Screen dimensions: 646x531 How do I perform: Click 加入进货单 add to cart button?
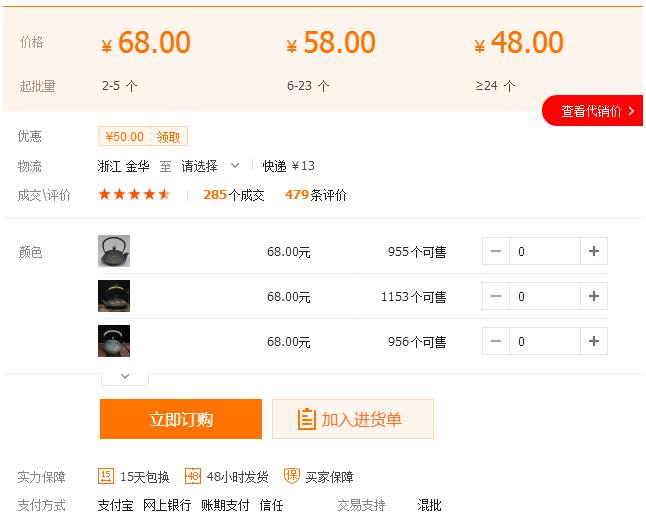point(352,419)
